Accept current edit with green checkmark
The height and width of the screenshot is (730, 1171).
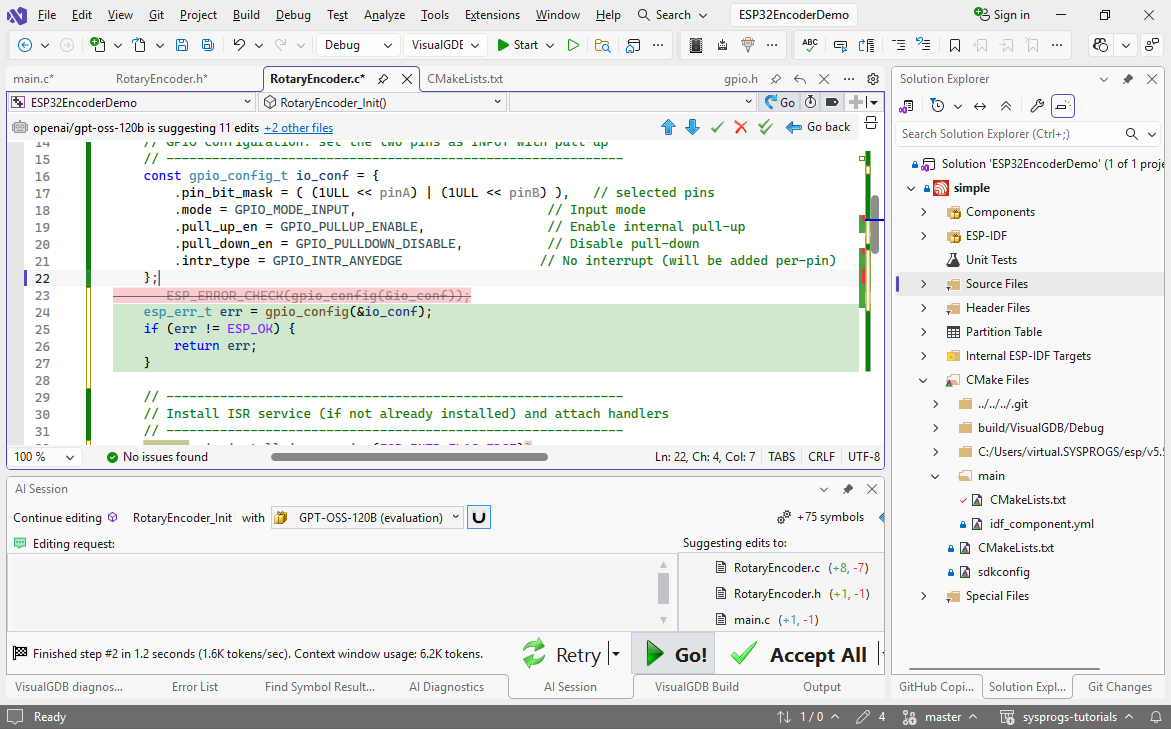click(x=717, y=127)
